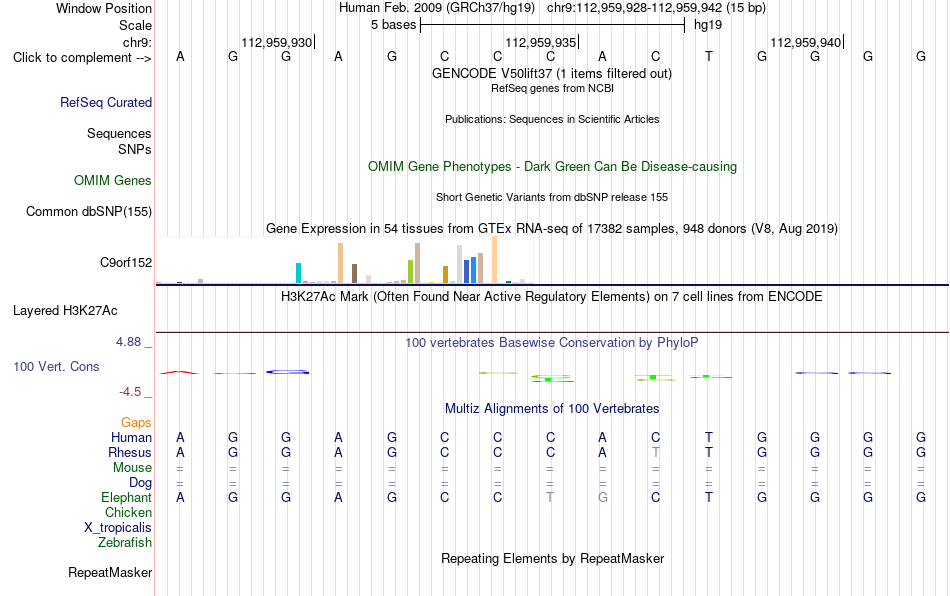
Task: Select the RepeatMasker track label
Action: [110, 572]
